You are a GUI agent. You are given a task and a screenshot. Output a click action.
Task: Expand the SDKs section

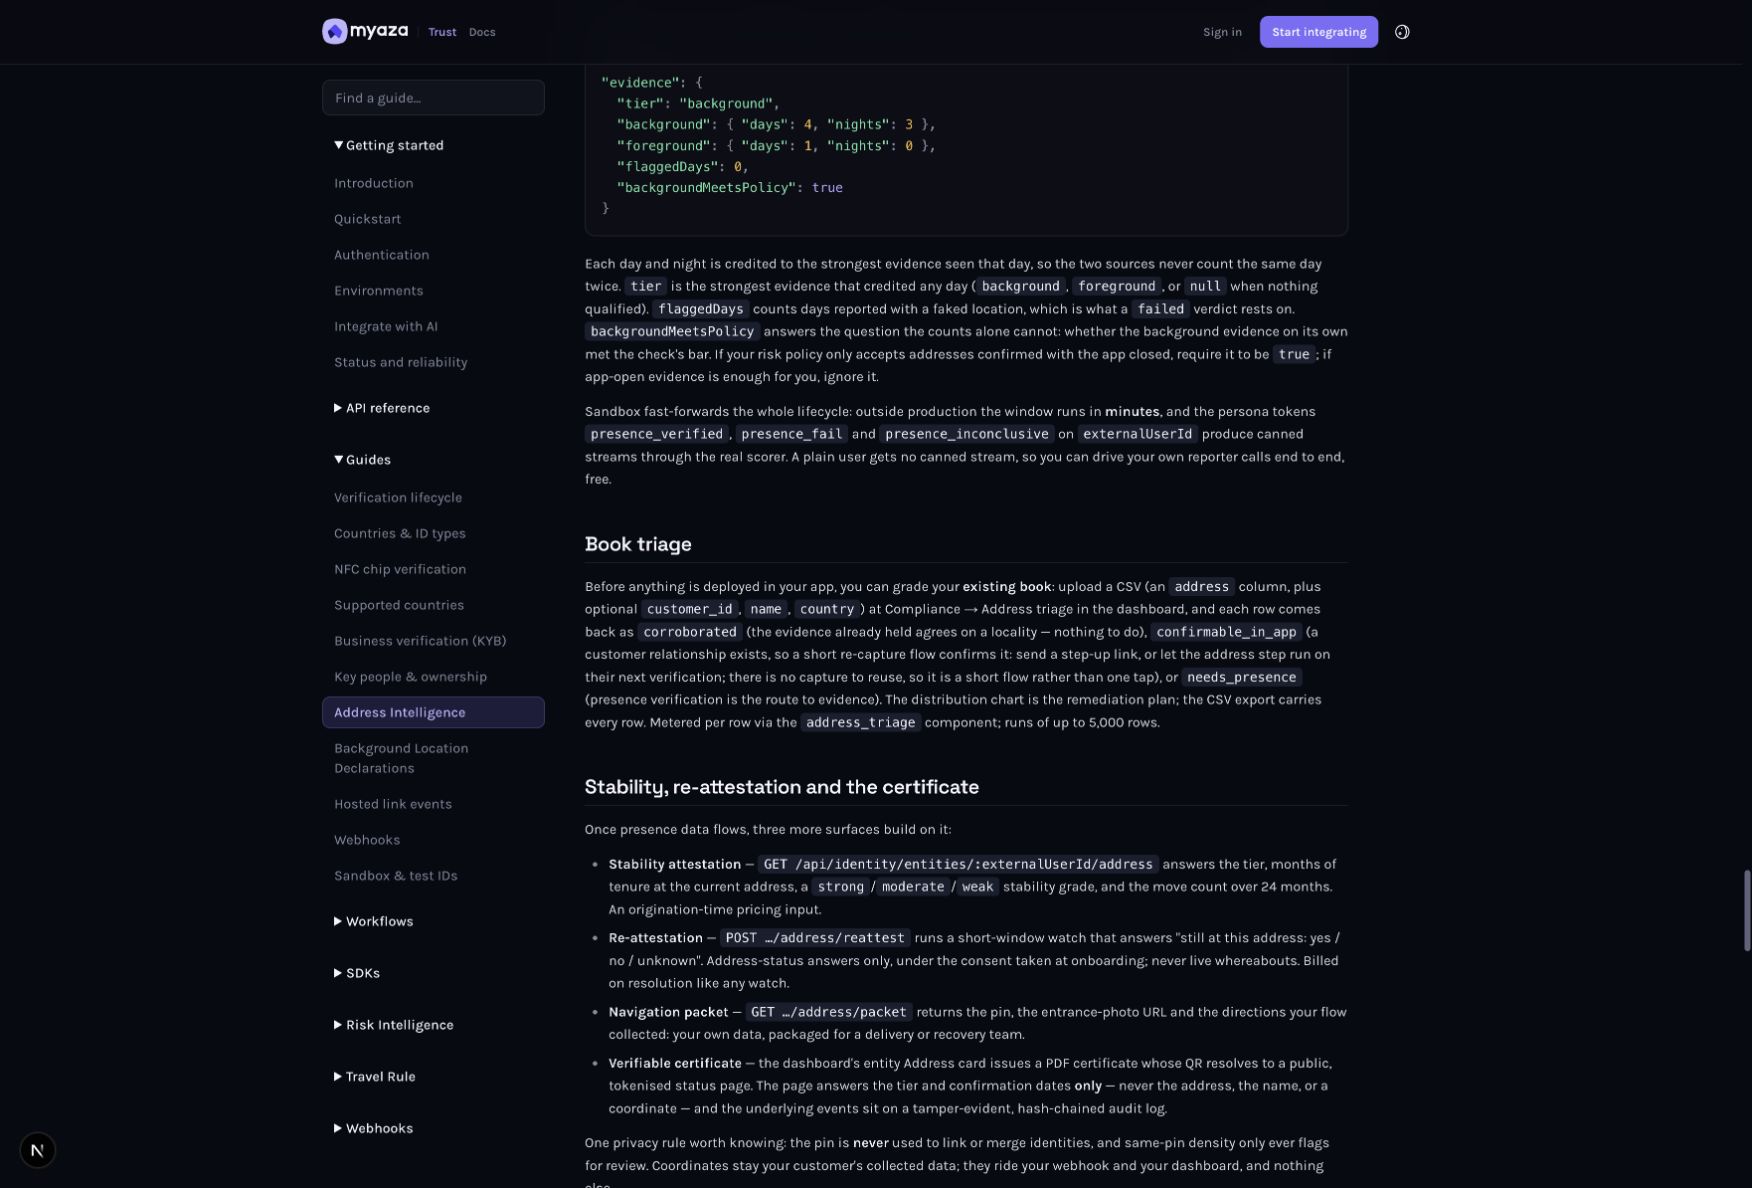click(356, 973)
